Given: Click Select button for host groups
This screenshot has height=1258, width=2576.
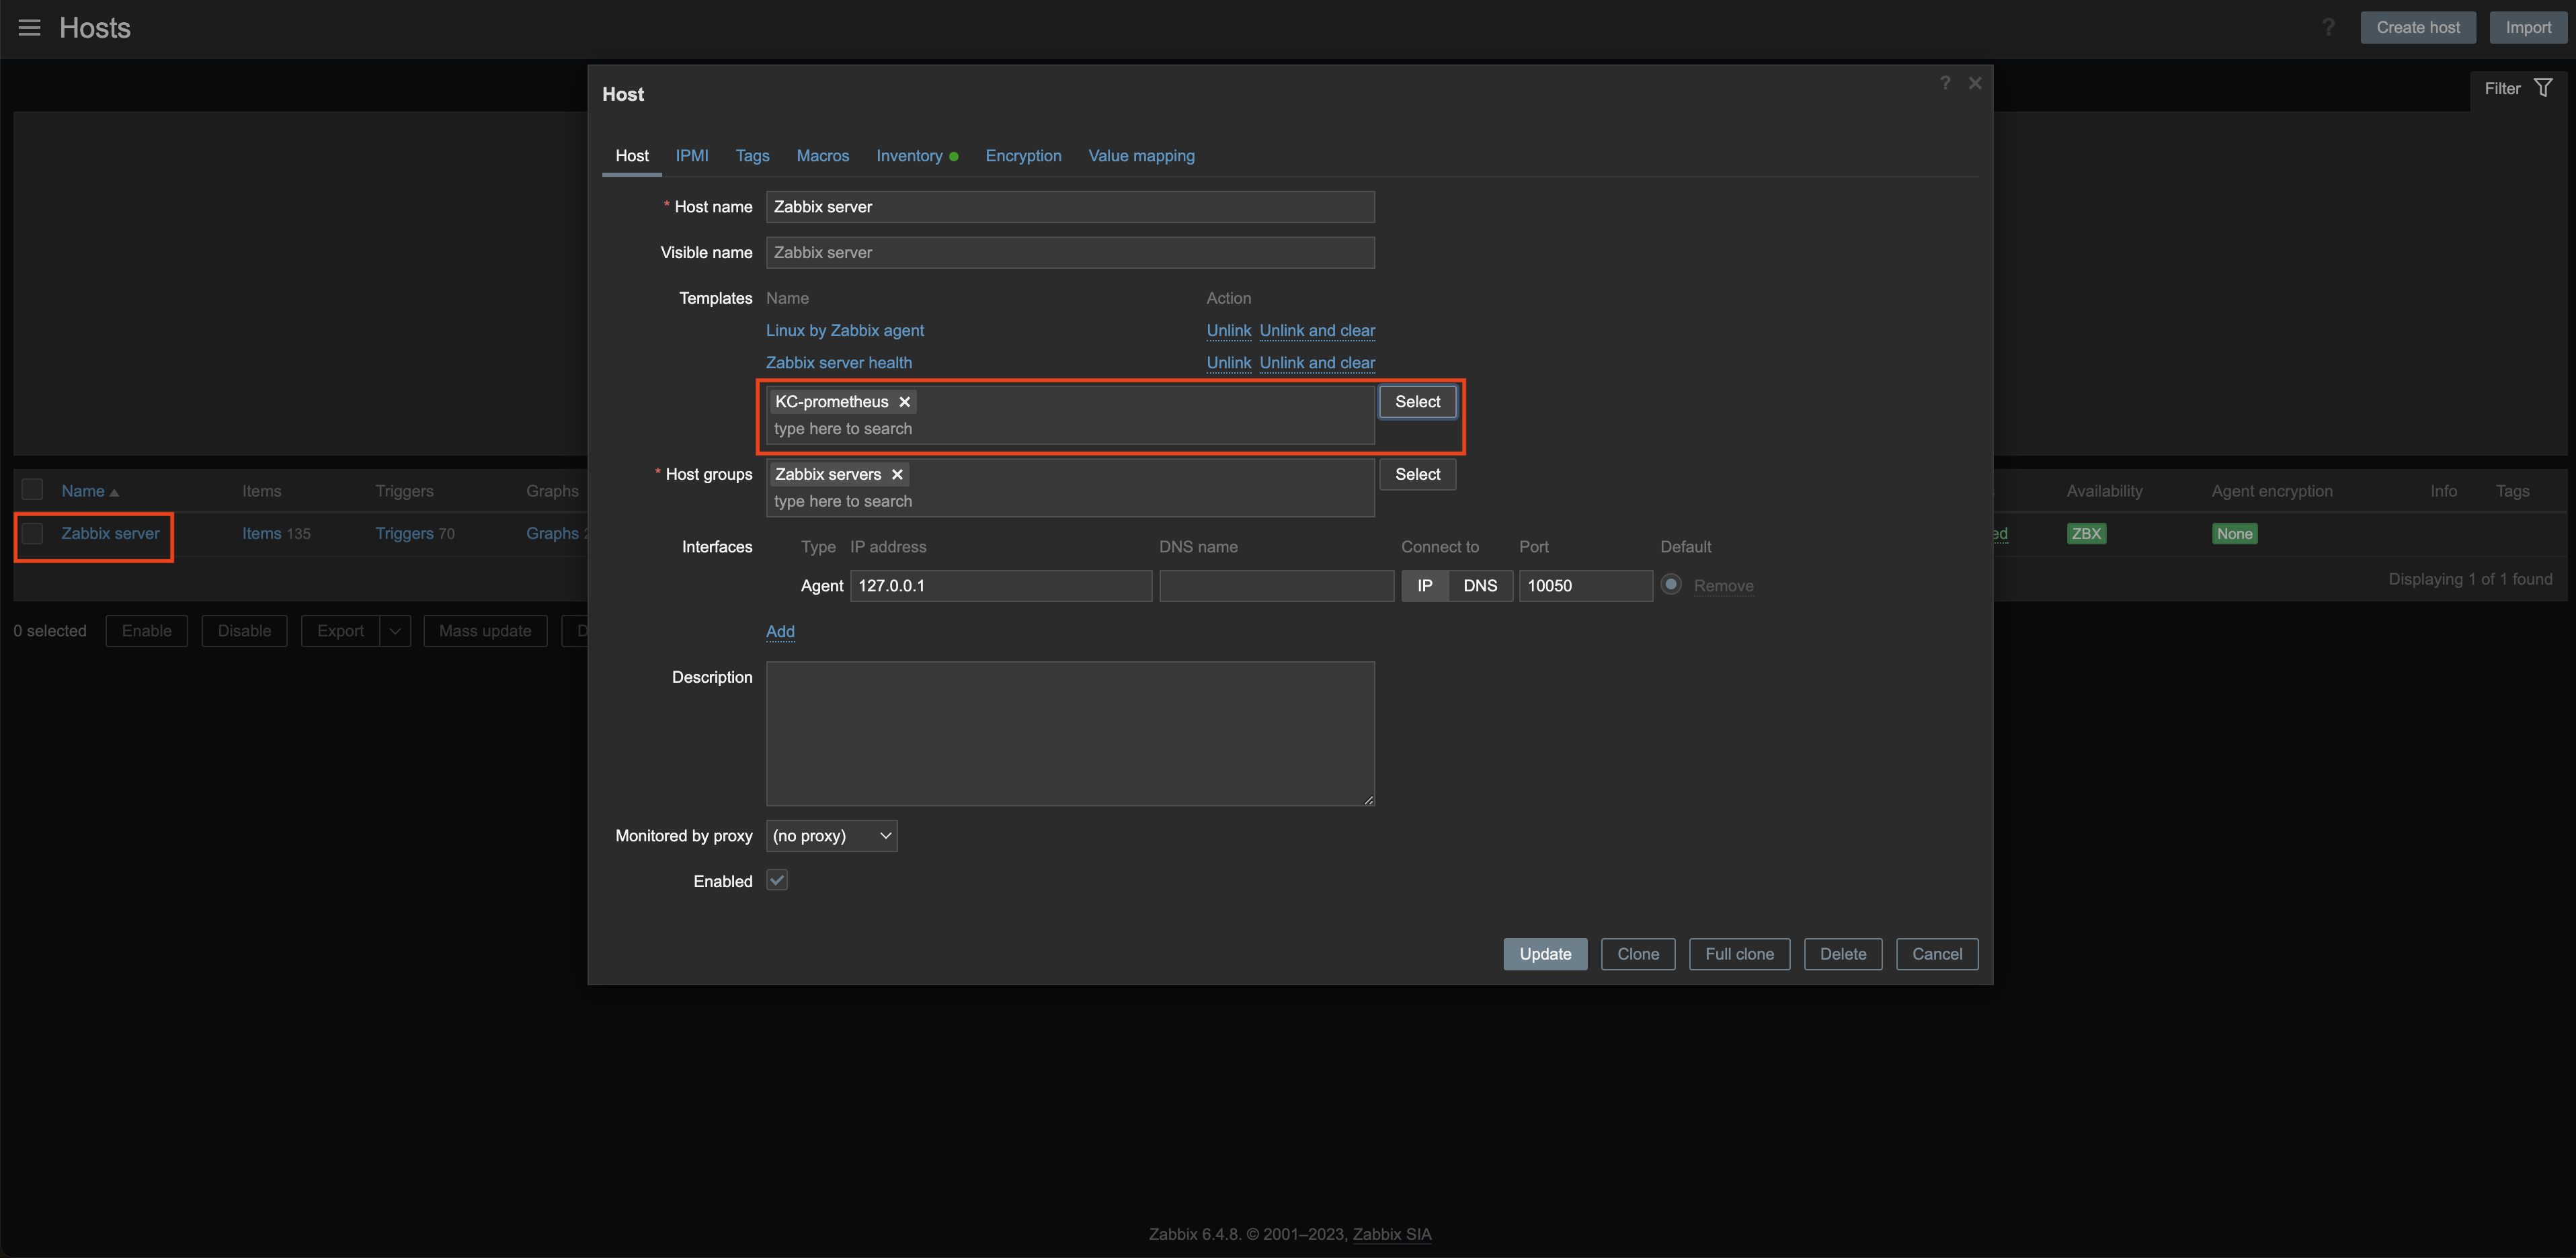Looking at the screenshot, I should click(1417, 475).
